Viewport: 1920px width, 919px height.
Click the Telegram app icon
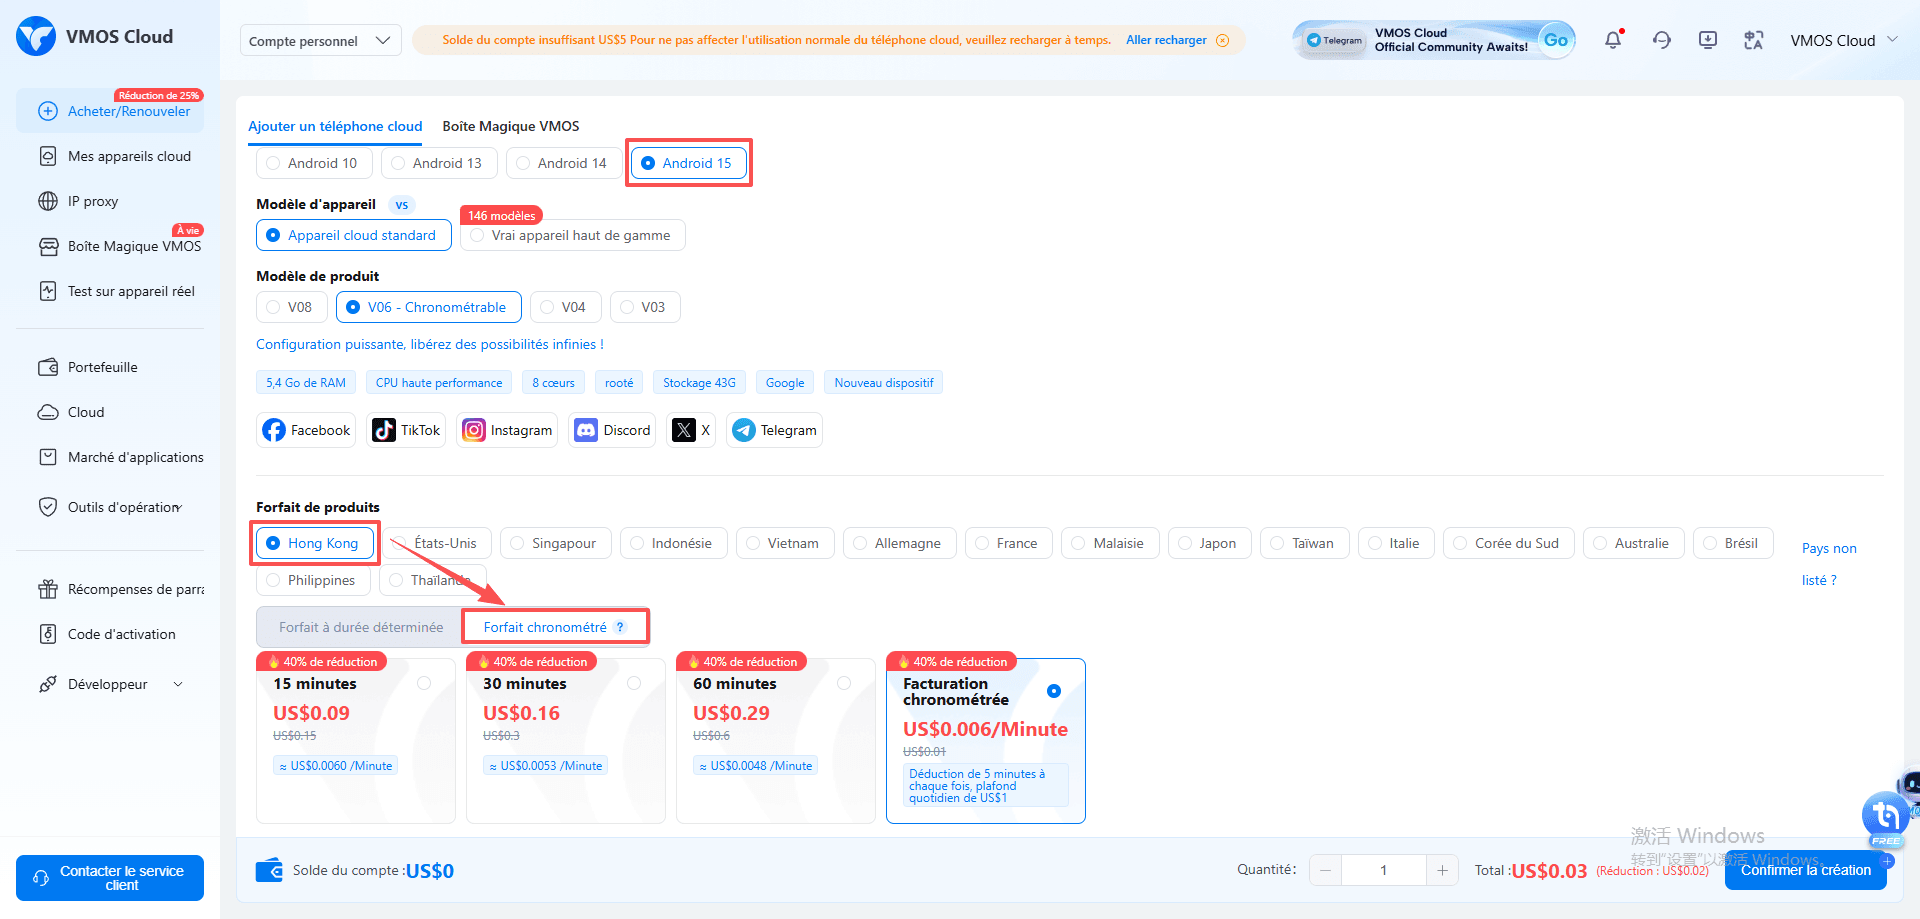743,430
